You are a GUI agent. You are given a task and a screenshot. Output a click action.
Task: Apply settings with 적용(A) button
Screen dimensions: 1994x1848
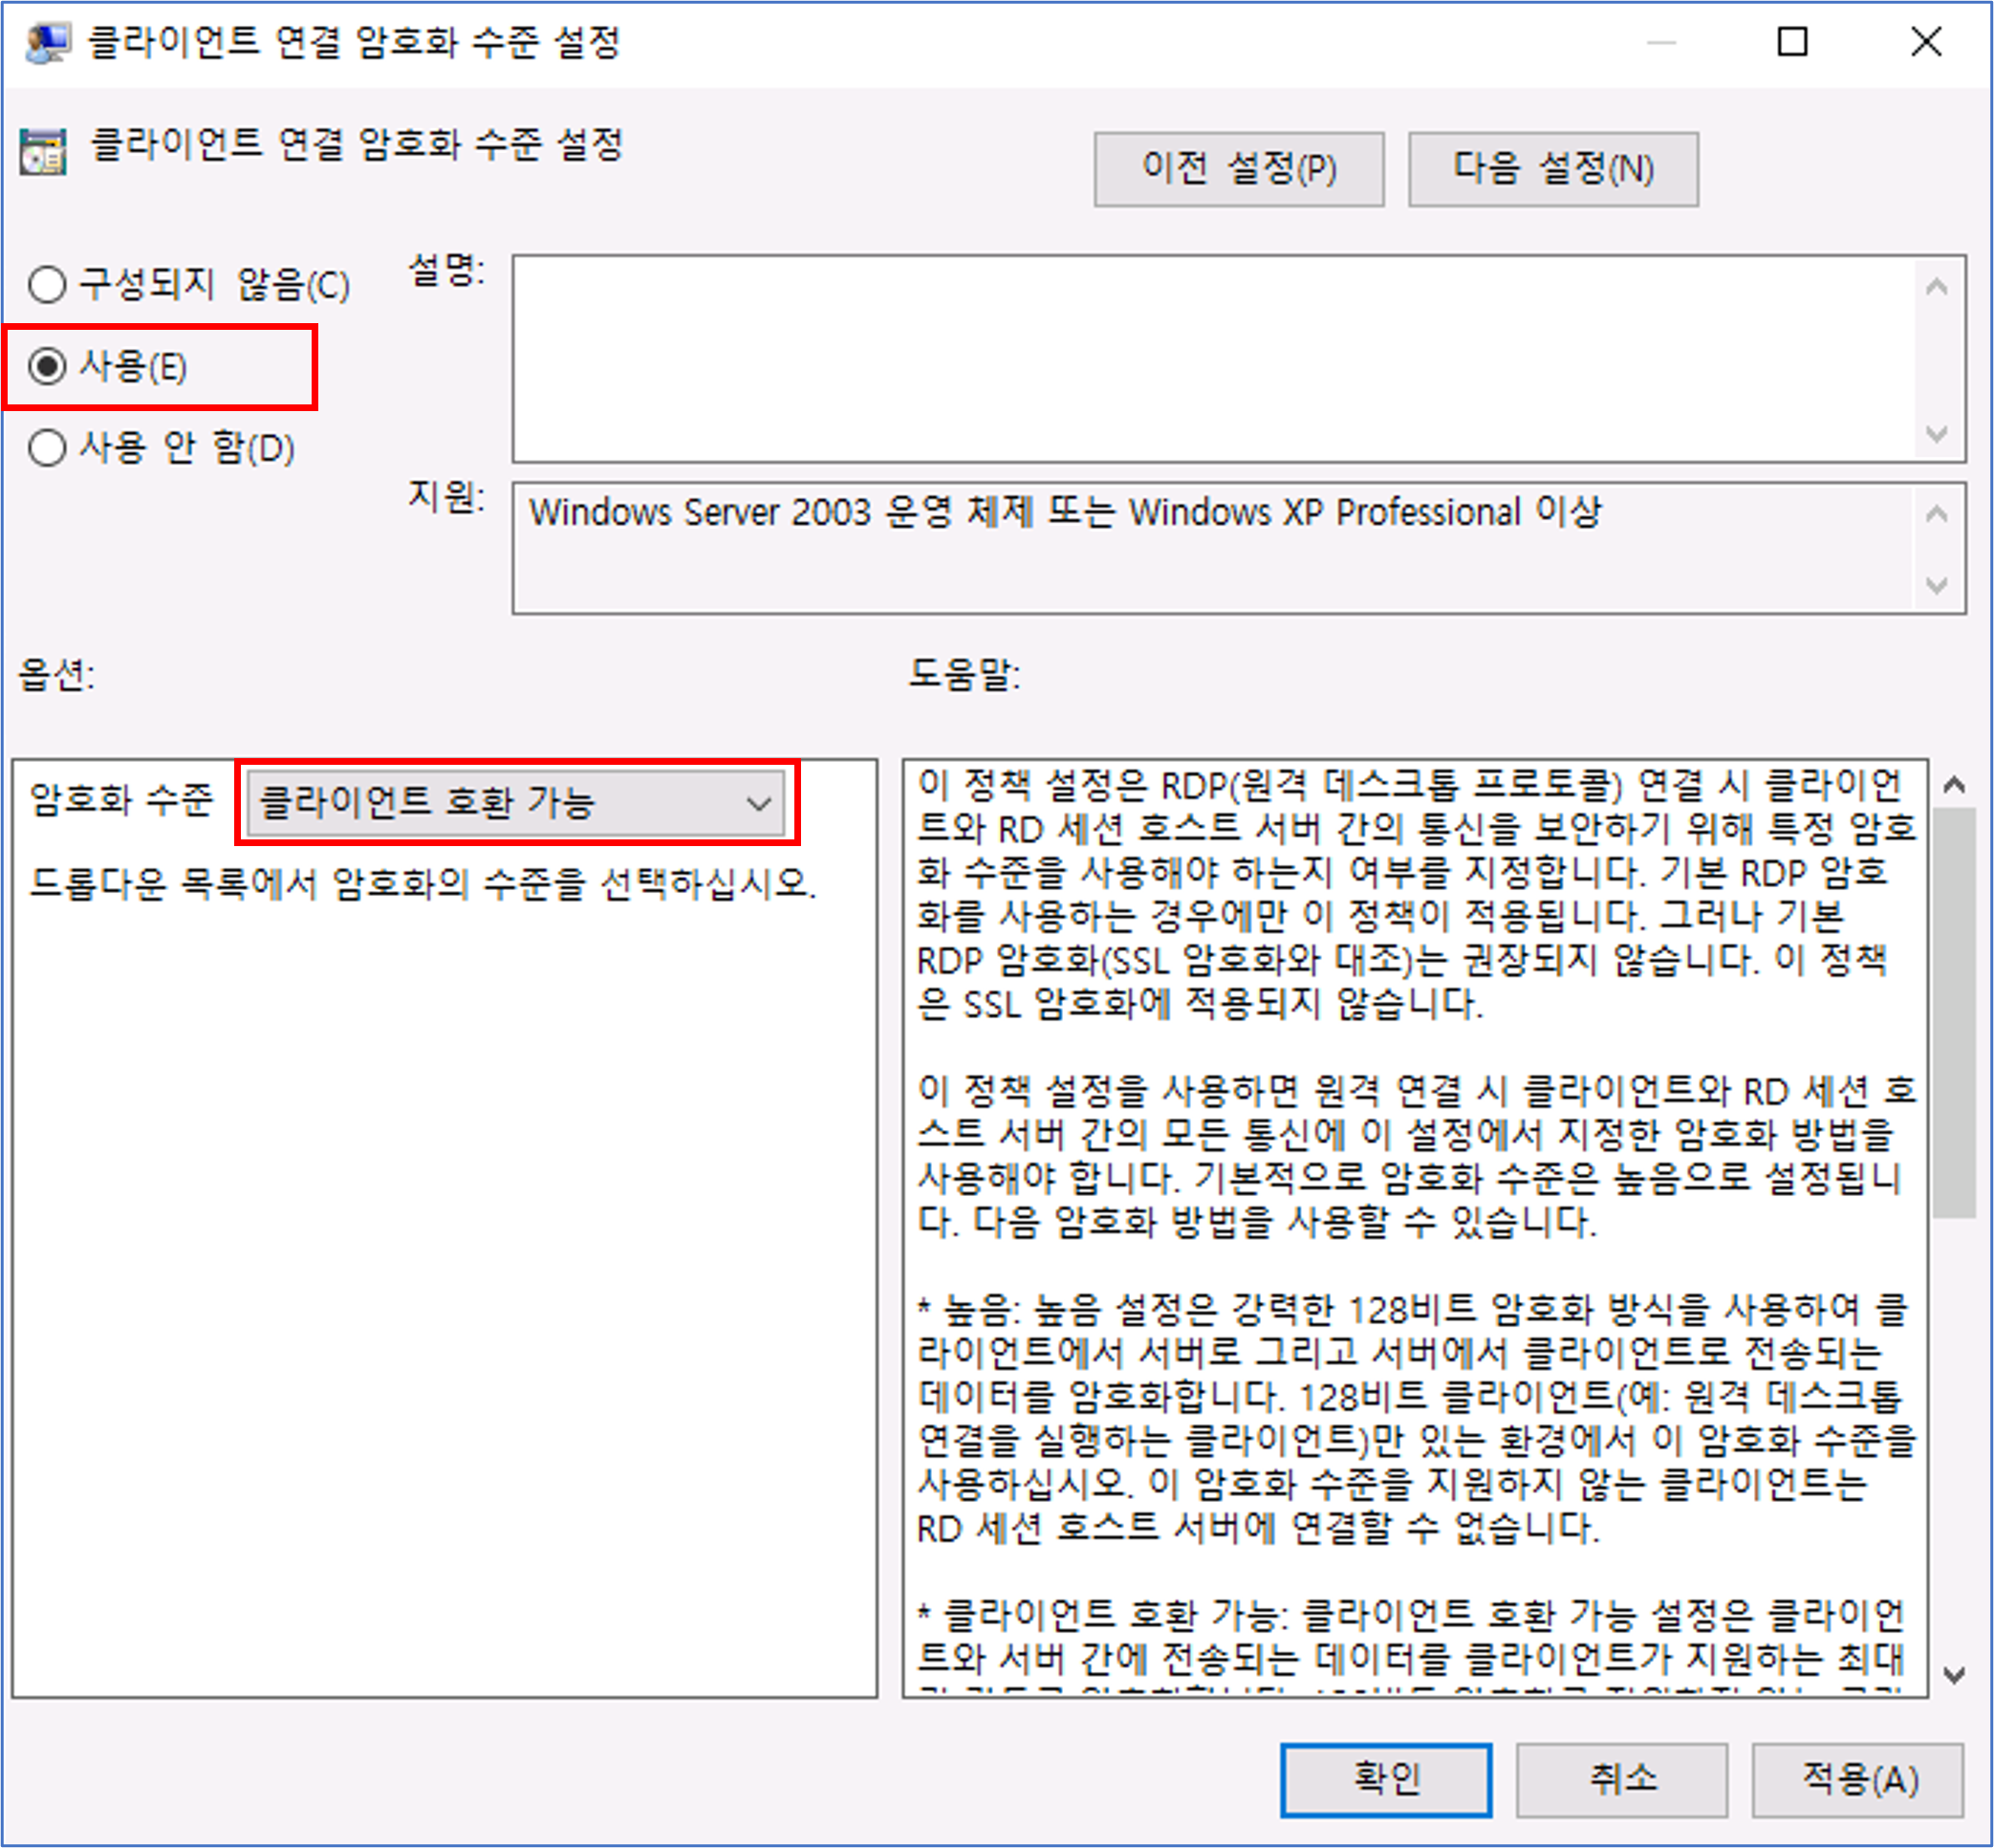click(x=1857, y=1779)
